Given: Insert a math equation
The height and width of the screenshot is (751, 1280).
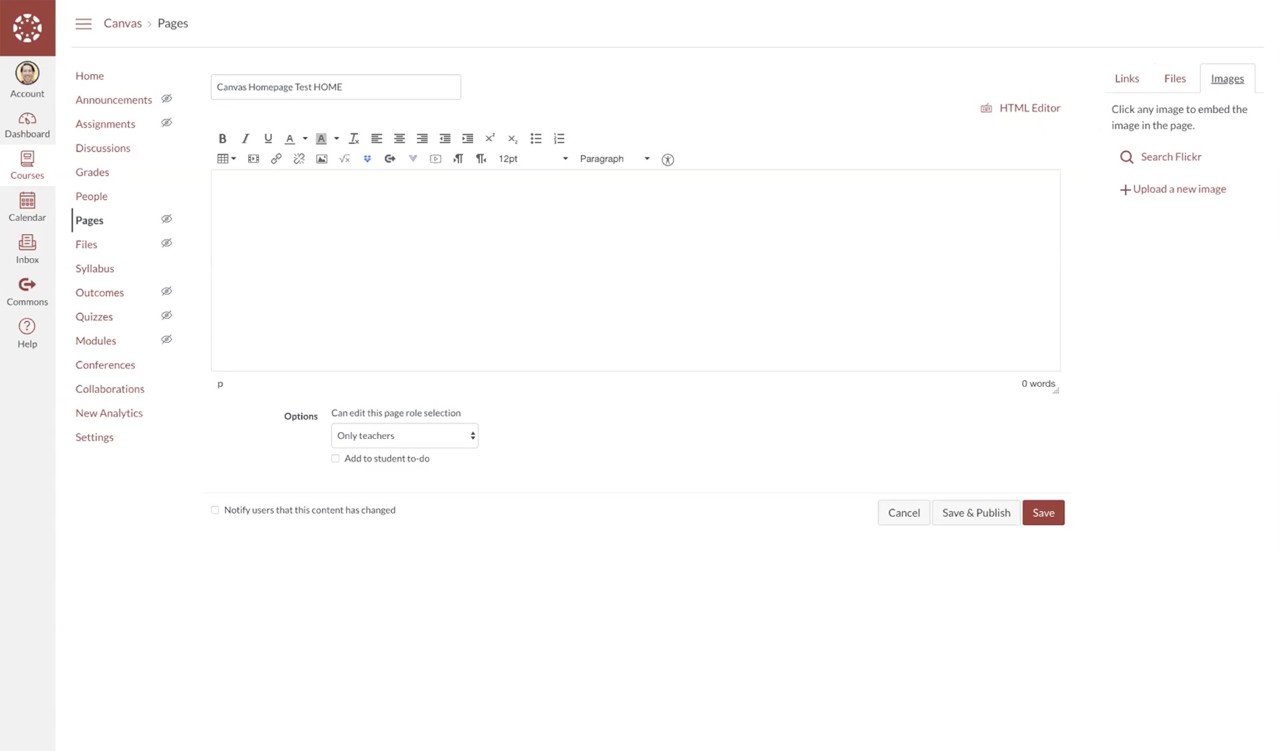Looking at the screenshot, I should tap(345, 159).
